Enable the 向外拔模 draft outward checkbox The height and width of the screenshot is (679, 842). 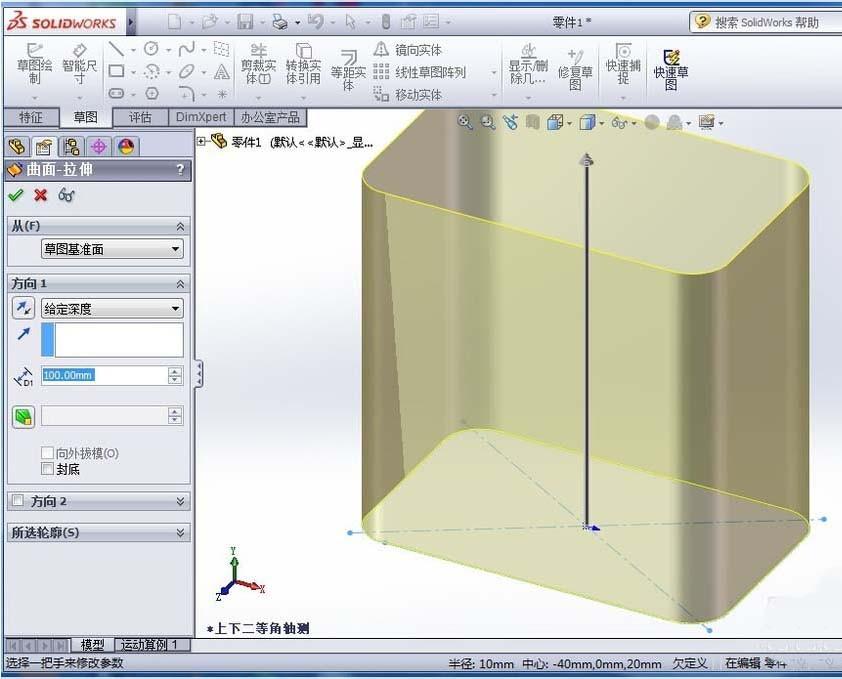pyautogui.click(x=47, y=453)
